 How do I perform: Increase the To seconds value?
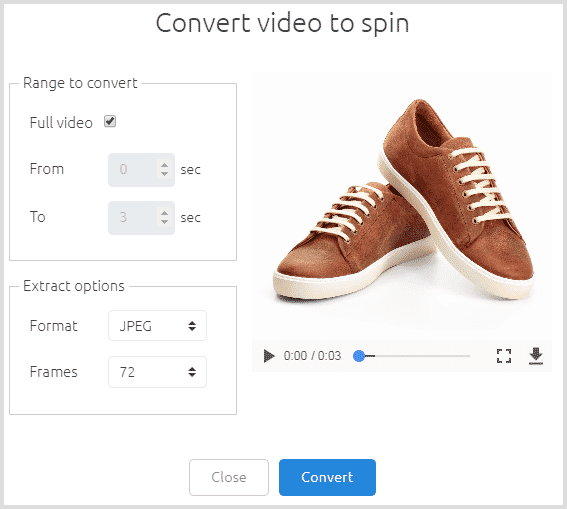pyautogui.click(x=165, y=213)
